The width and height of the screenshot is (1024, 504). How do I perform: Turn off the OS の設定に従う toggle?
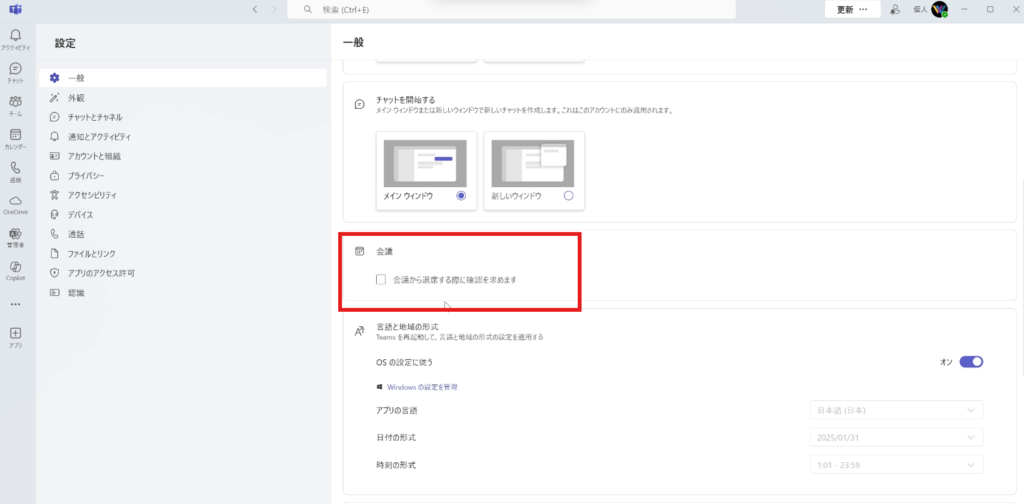pos(971,362)
